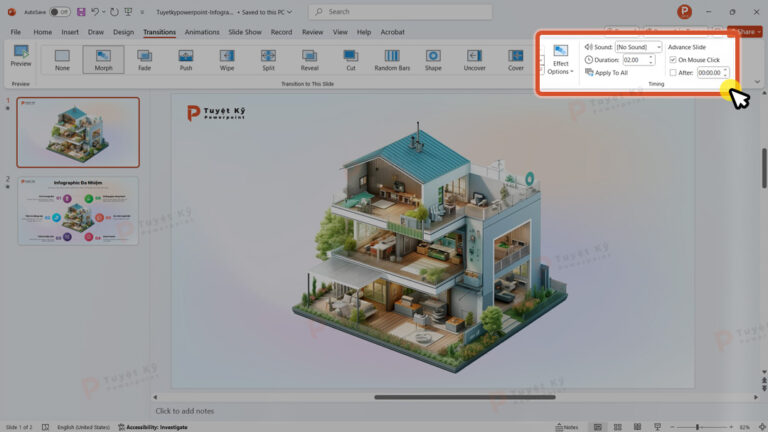The width and height of the screenshot is (768, 432).
Task: Click the horizontal scrollbar thumb
Action: [465, 397]
